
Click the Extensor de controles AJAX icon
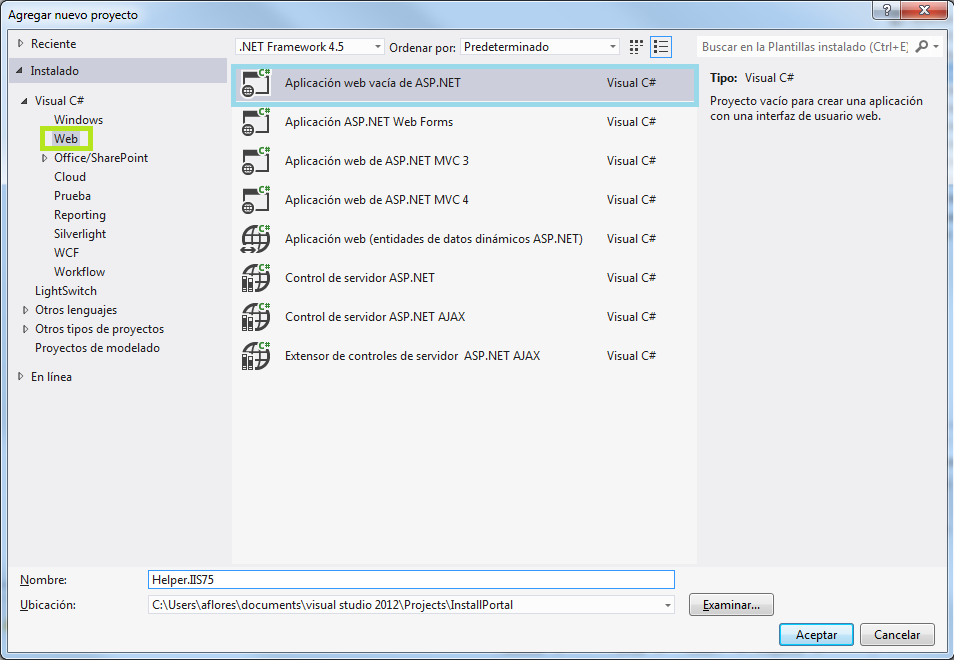tap(256, 355)
